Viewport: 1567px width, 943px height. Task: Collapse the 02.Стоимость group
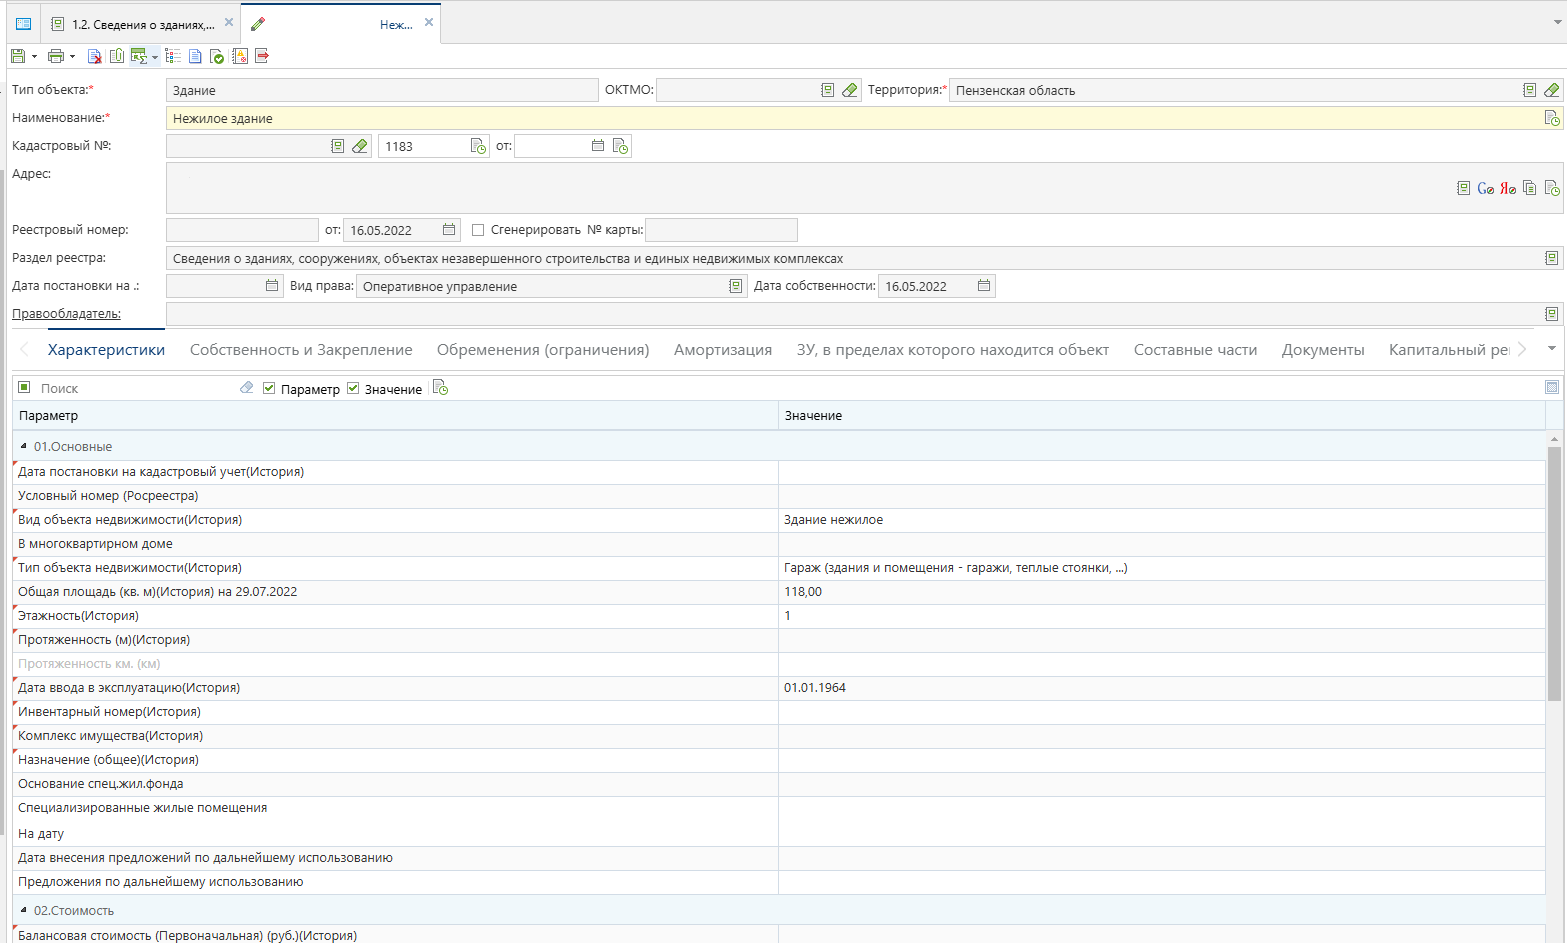pos(24,910)
